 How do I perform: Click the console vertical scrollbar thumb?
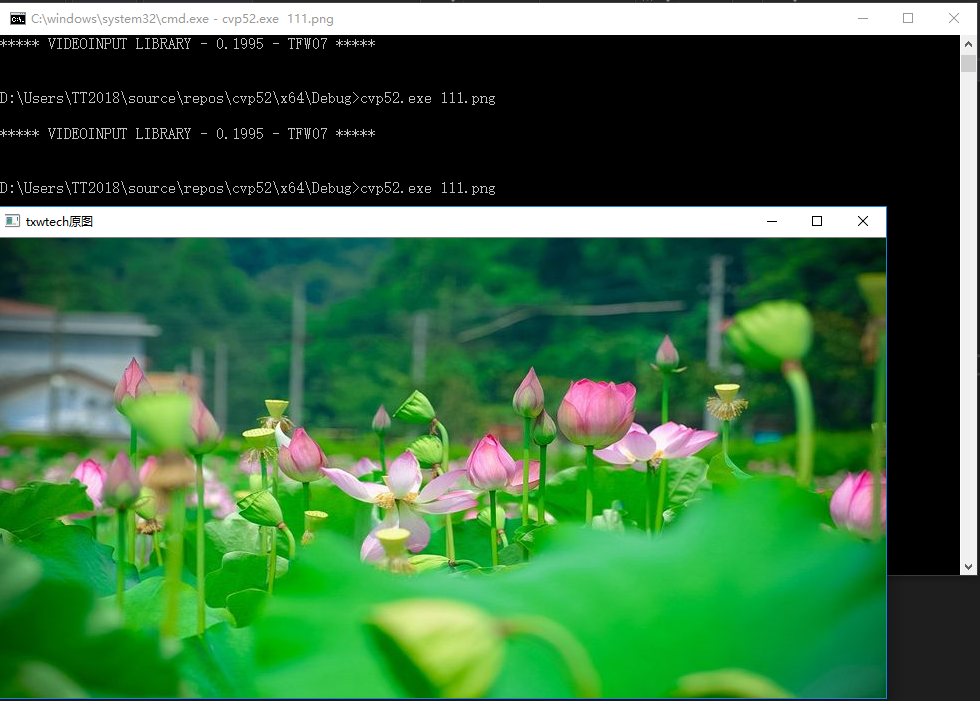tap(968, 64)
